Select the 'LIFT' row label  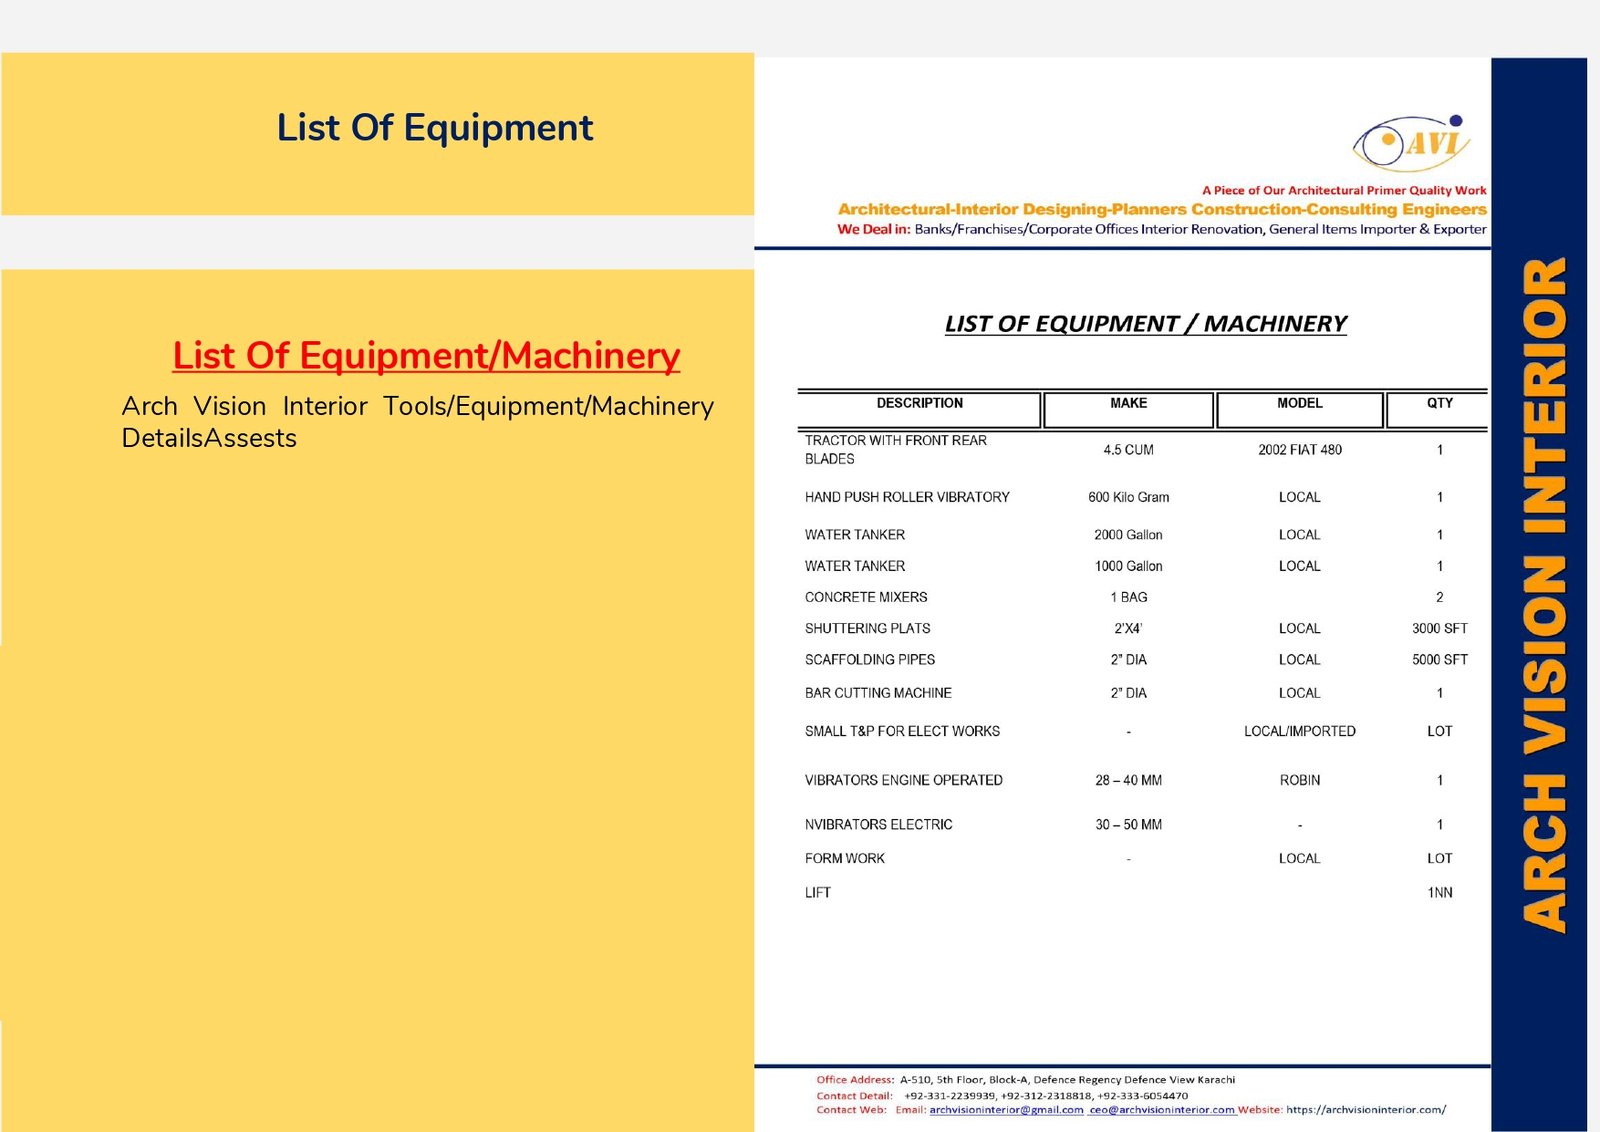point(817,892)
